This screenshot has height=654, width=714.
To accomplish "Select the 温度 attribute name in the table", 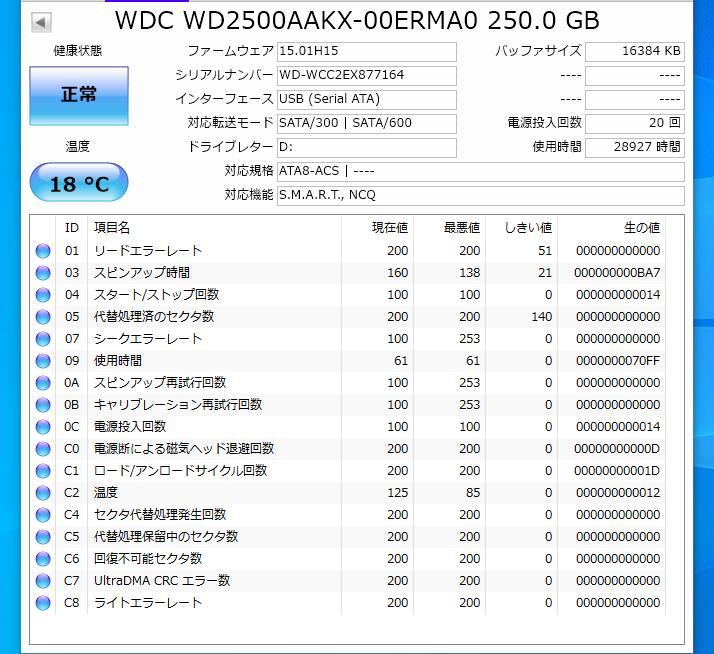I will coord(106,493).
